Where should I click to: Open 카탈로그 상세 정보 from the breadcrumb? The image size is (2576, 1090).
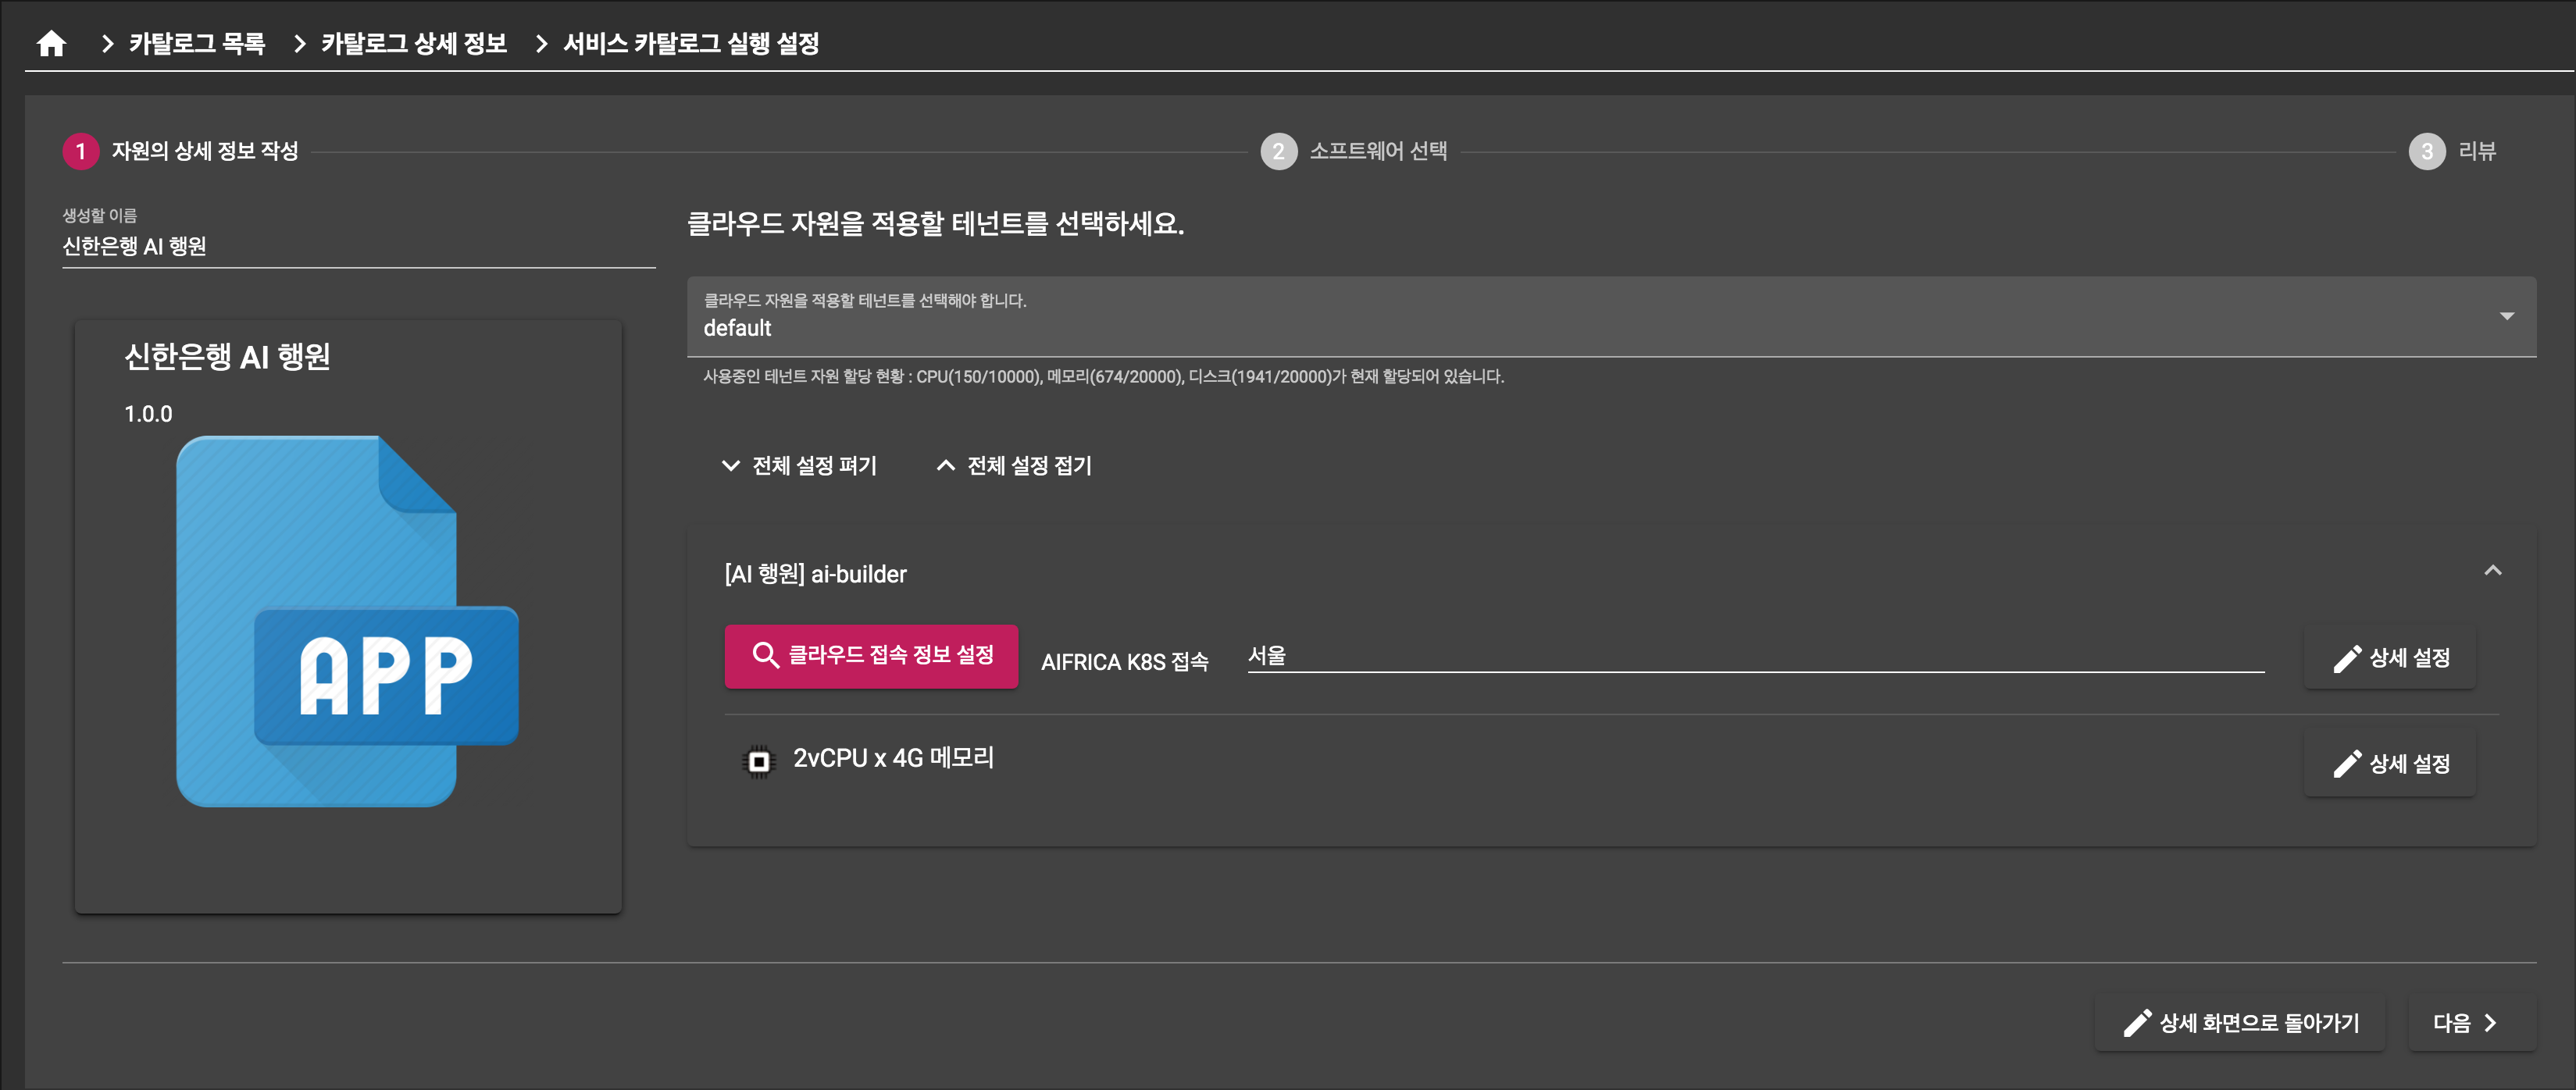pos(413,44)
